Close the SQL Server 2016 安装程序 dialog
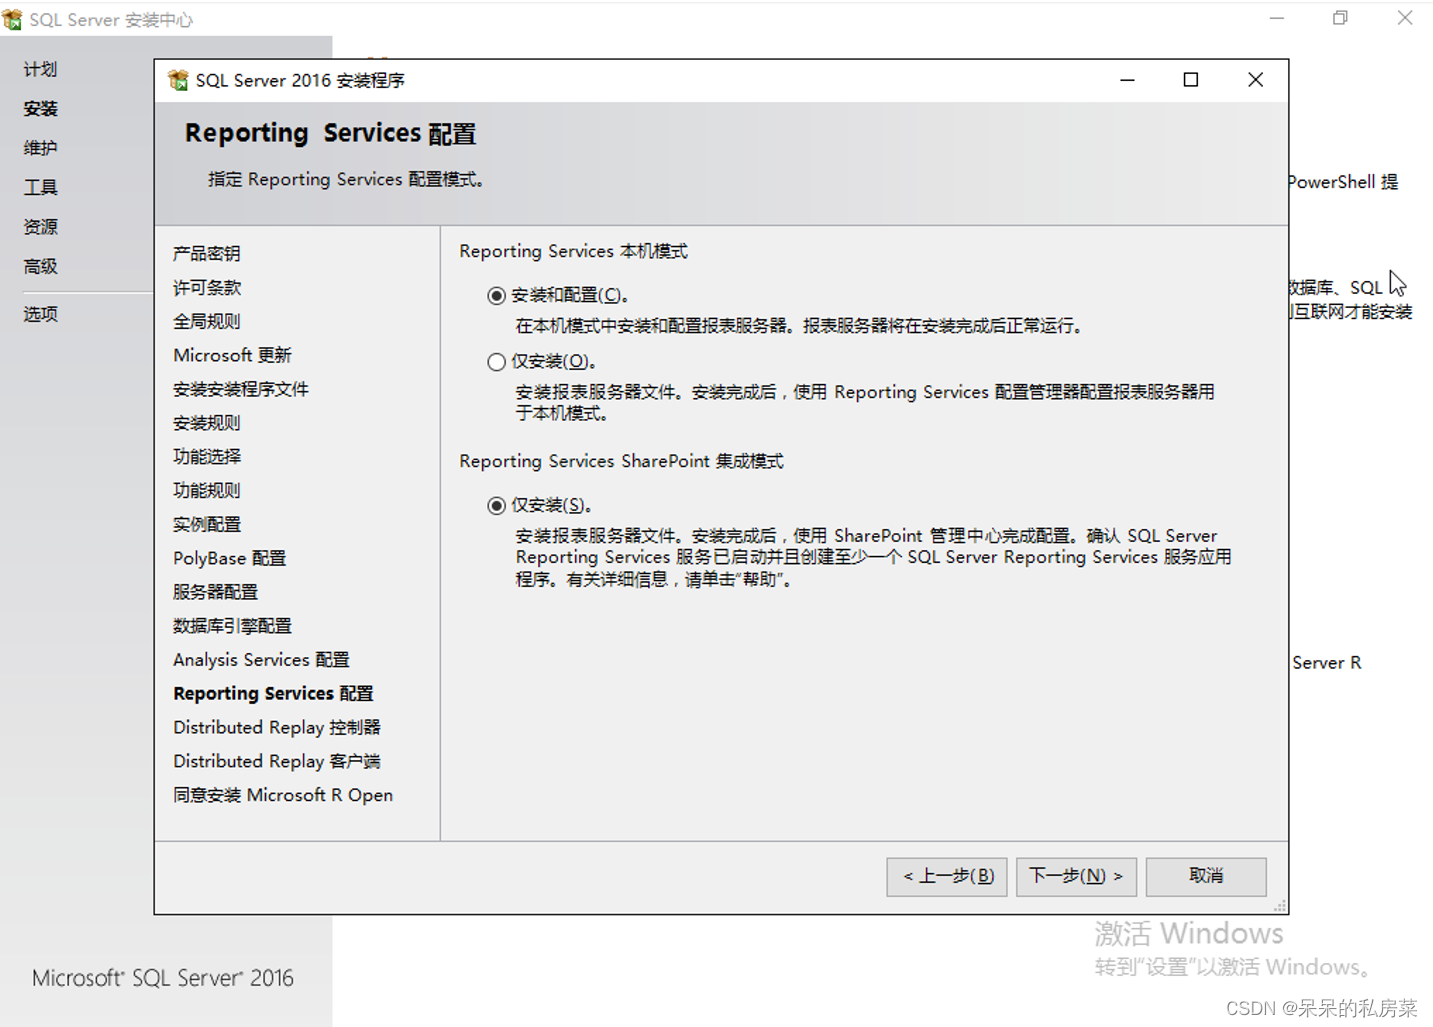This screenshot has height=1027, width=1433. [x=1255, y=80]
